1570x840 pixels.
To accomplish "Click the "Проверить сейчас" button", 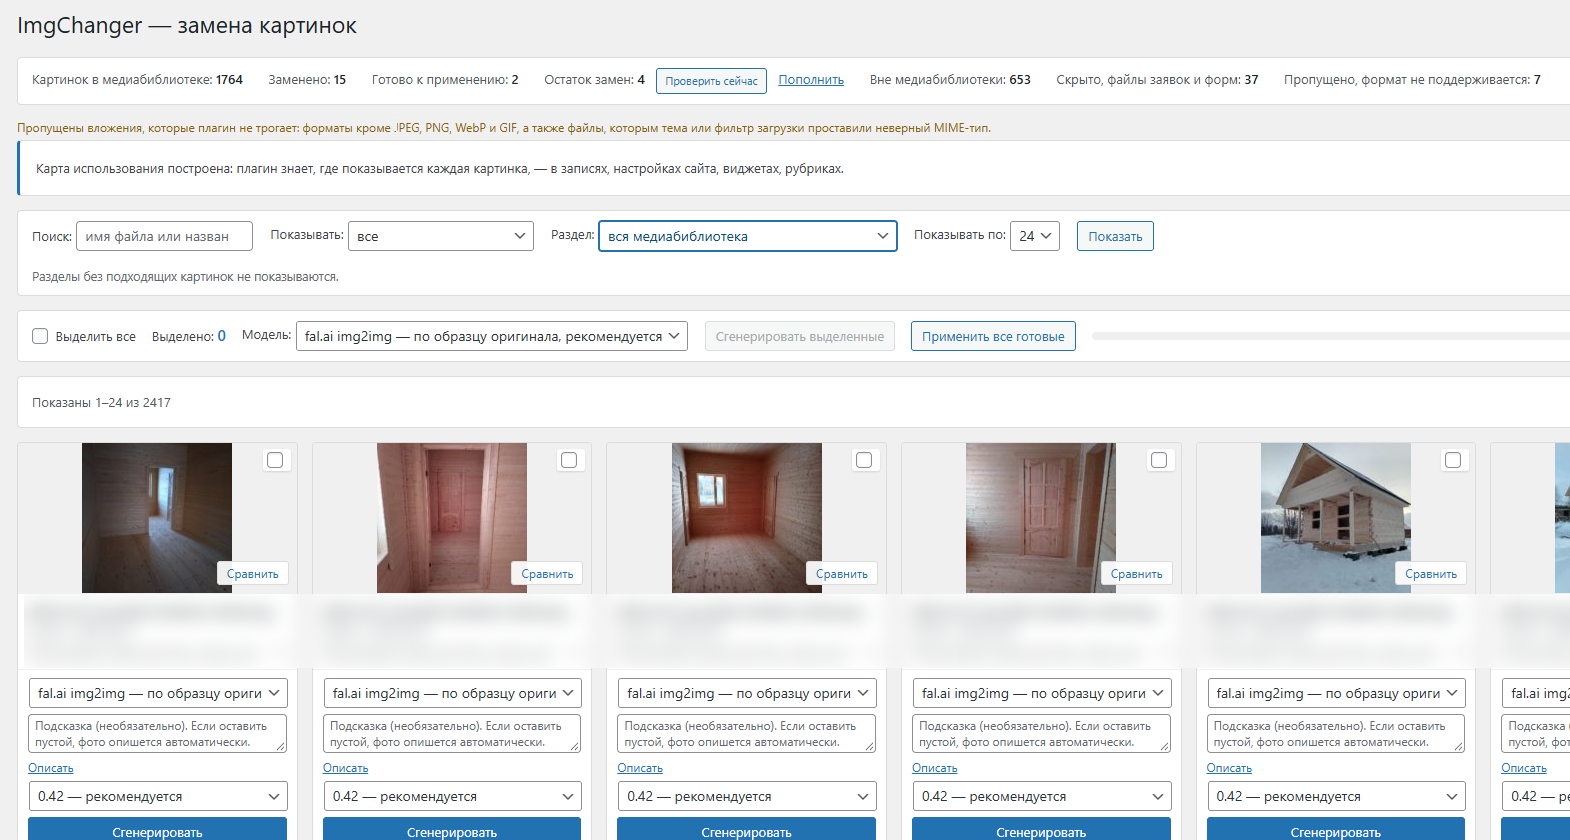I will tap(711, 81).
